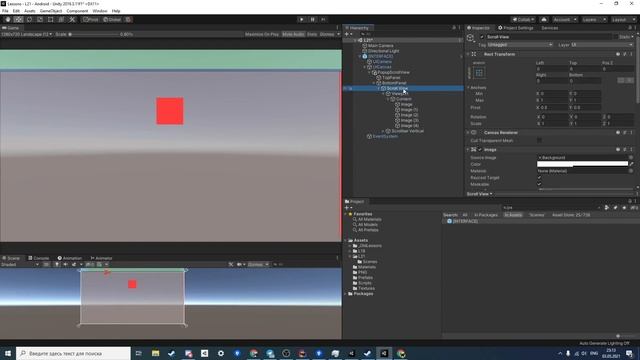Switch to the Console tab
Viewport: 640px width, 360px height.
[x=39, y=258]
